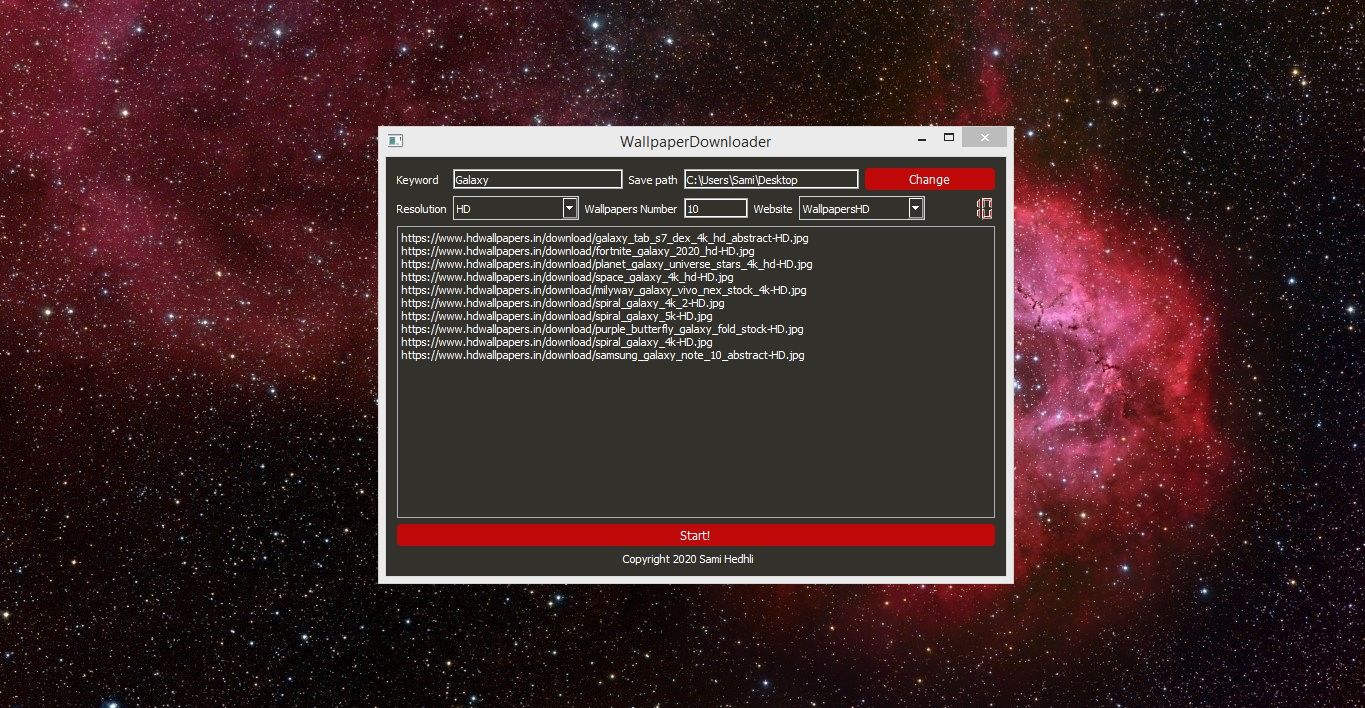
Task: Click the Resolution label
Action: (x=421, y=209)
